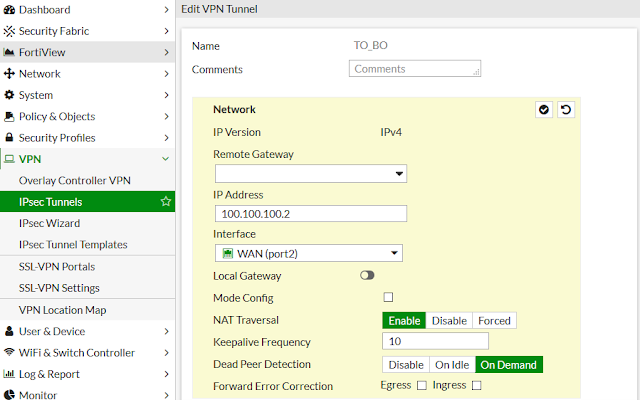Expand System menu chevron
The image size is (640, 400).
click(166, 95)
